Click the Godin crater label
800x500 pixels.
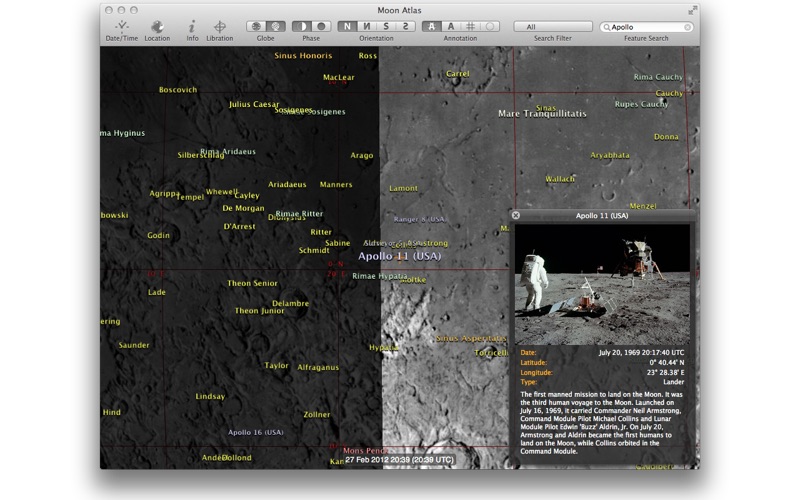(158, 235)
